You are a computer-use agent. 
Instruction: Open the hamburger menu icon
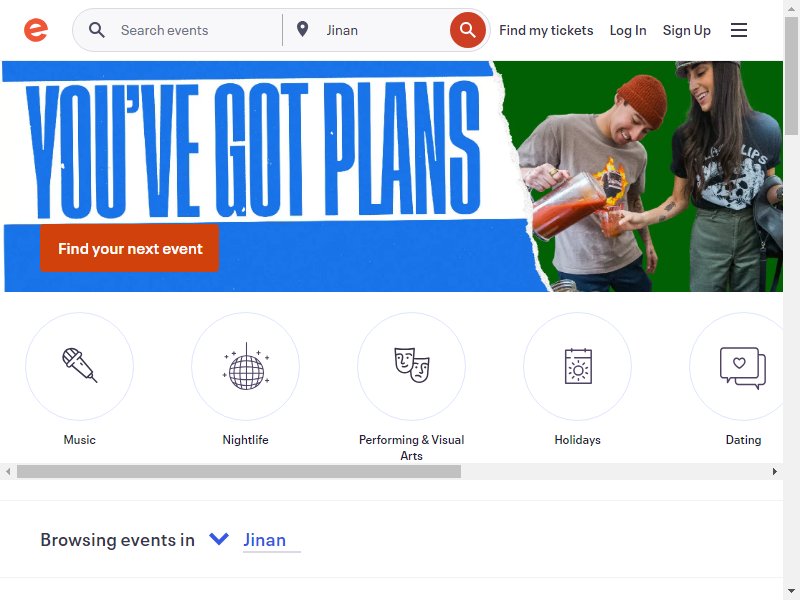[x=738, y=30]
